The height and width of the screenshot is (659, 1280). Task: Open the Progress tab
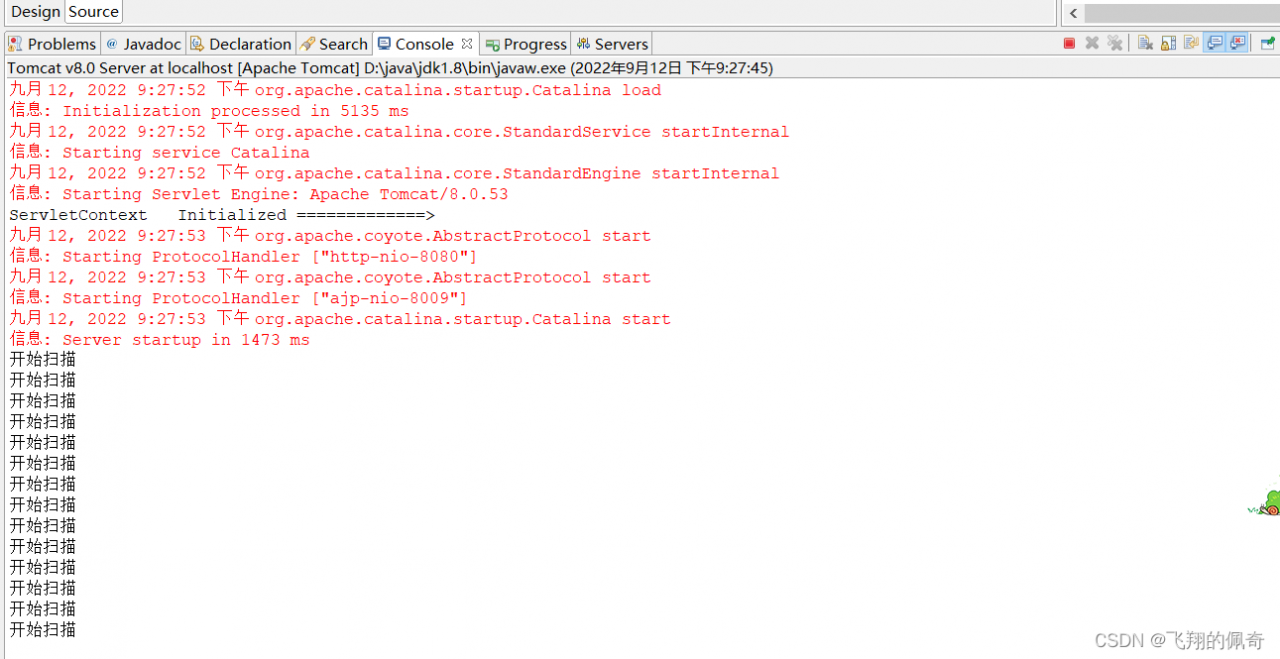pyautogui.click(x=526, y=44)
